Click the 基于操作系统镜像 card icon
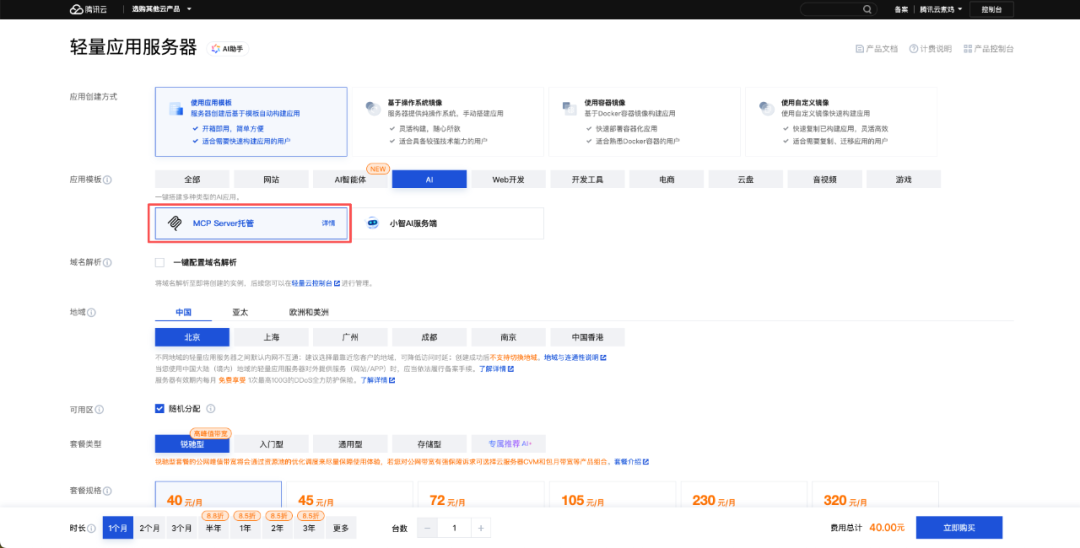 click(x=373, y=109)
